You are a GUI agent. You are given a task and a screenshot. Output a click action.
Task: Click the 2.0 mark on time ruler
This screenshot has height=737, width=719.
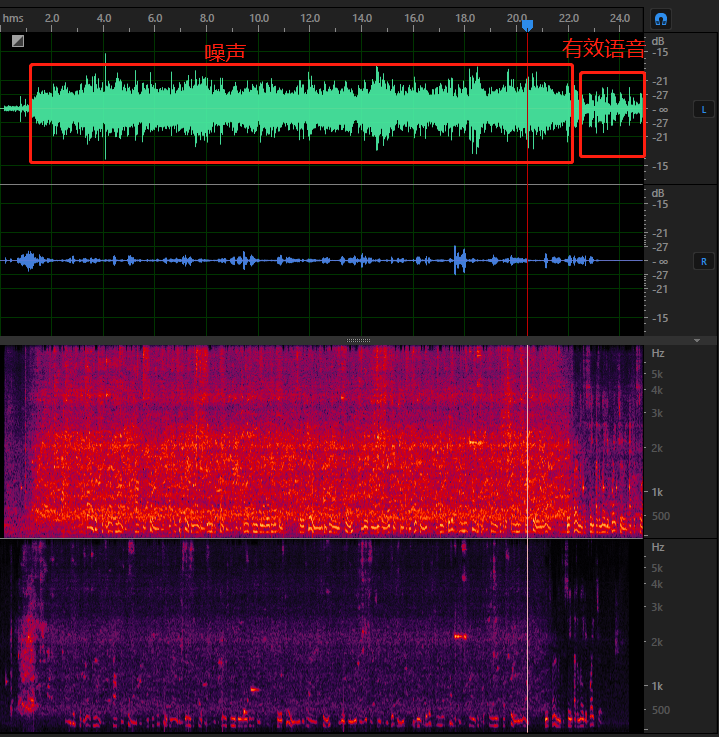click(52, 18)
